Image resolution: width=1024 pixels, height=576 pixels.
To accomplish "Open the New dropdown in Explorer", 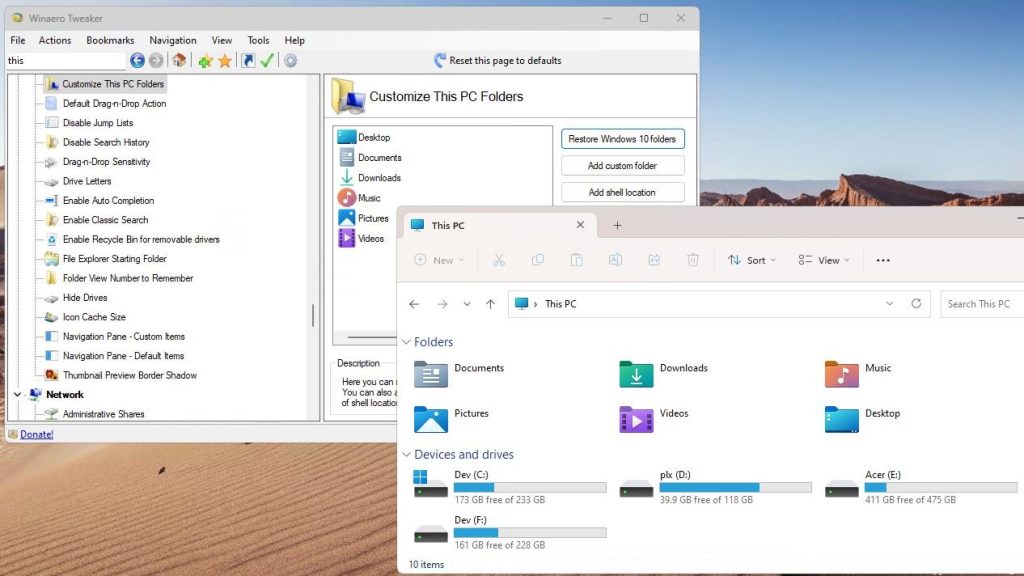I will pyautogui.click(x=439, y=260).
